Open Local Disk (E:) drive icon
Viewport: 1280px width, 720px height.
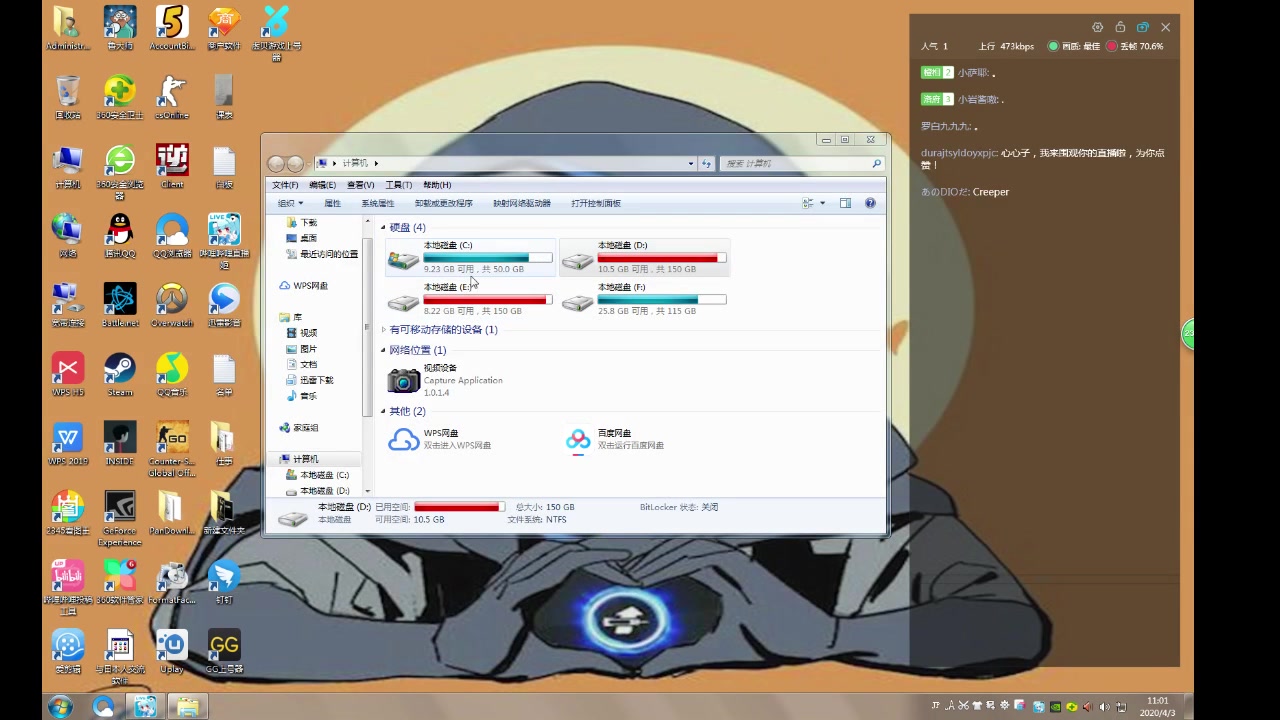pos(403,302)
